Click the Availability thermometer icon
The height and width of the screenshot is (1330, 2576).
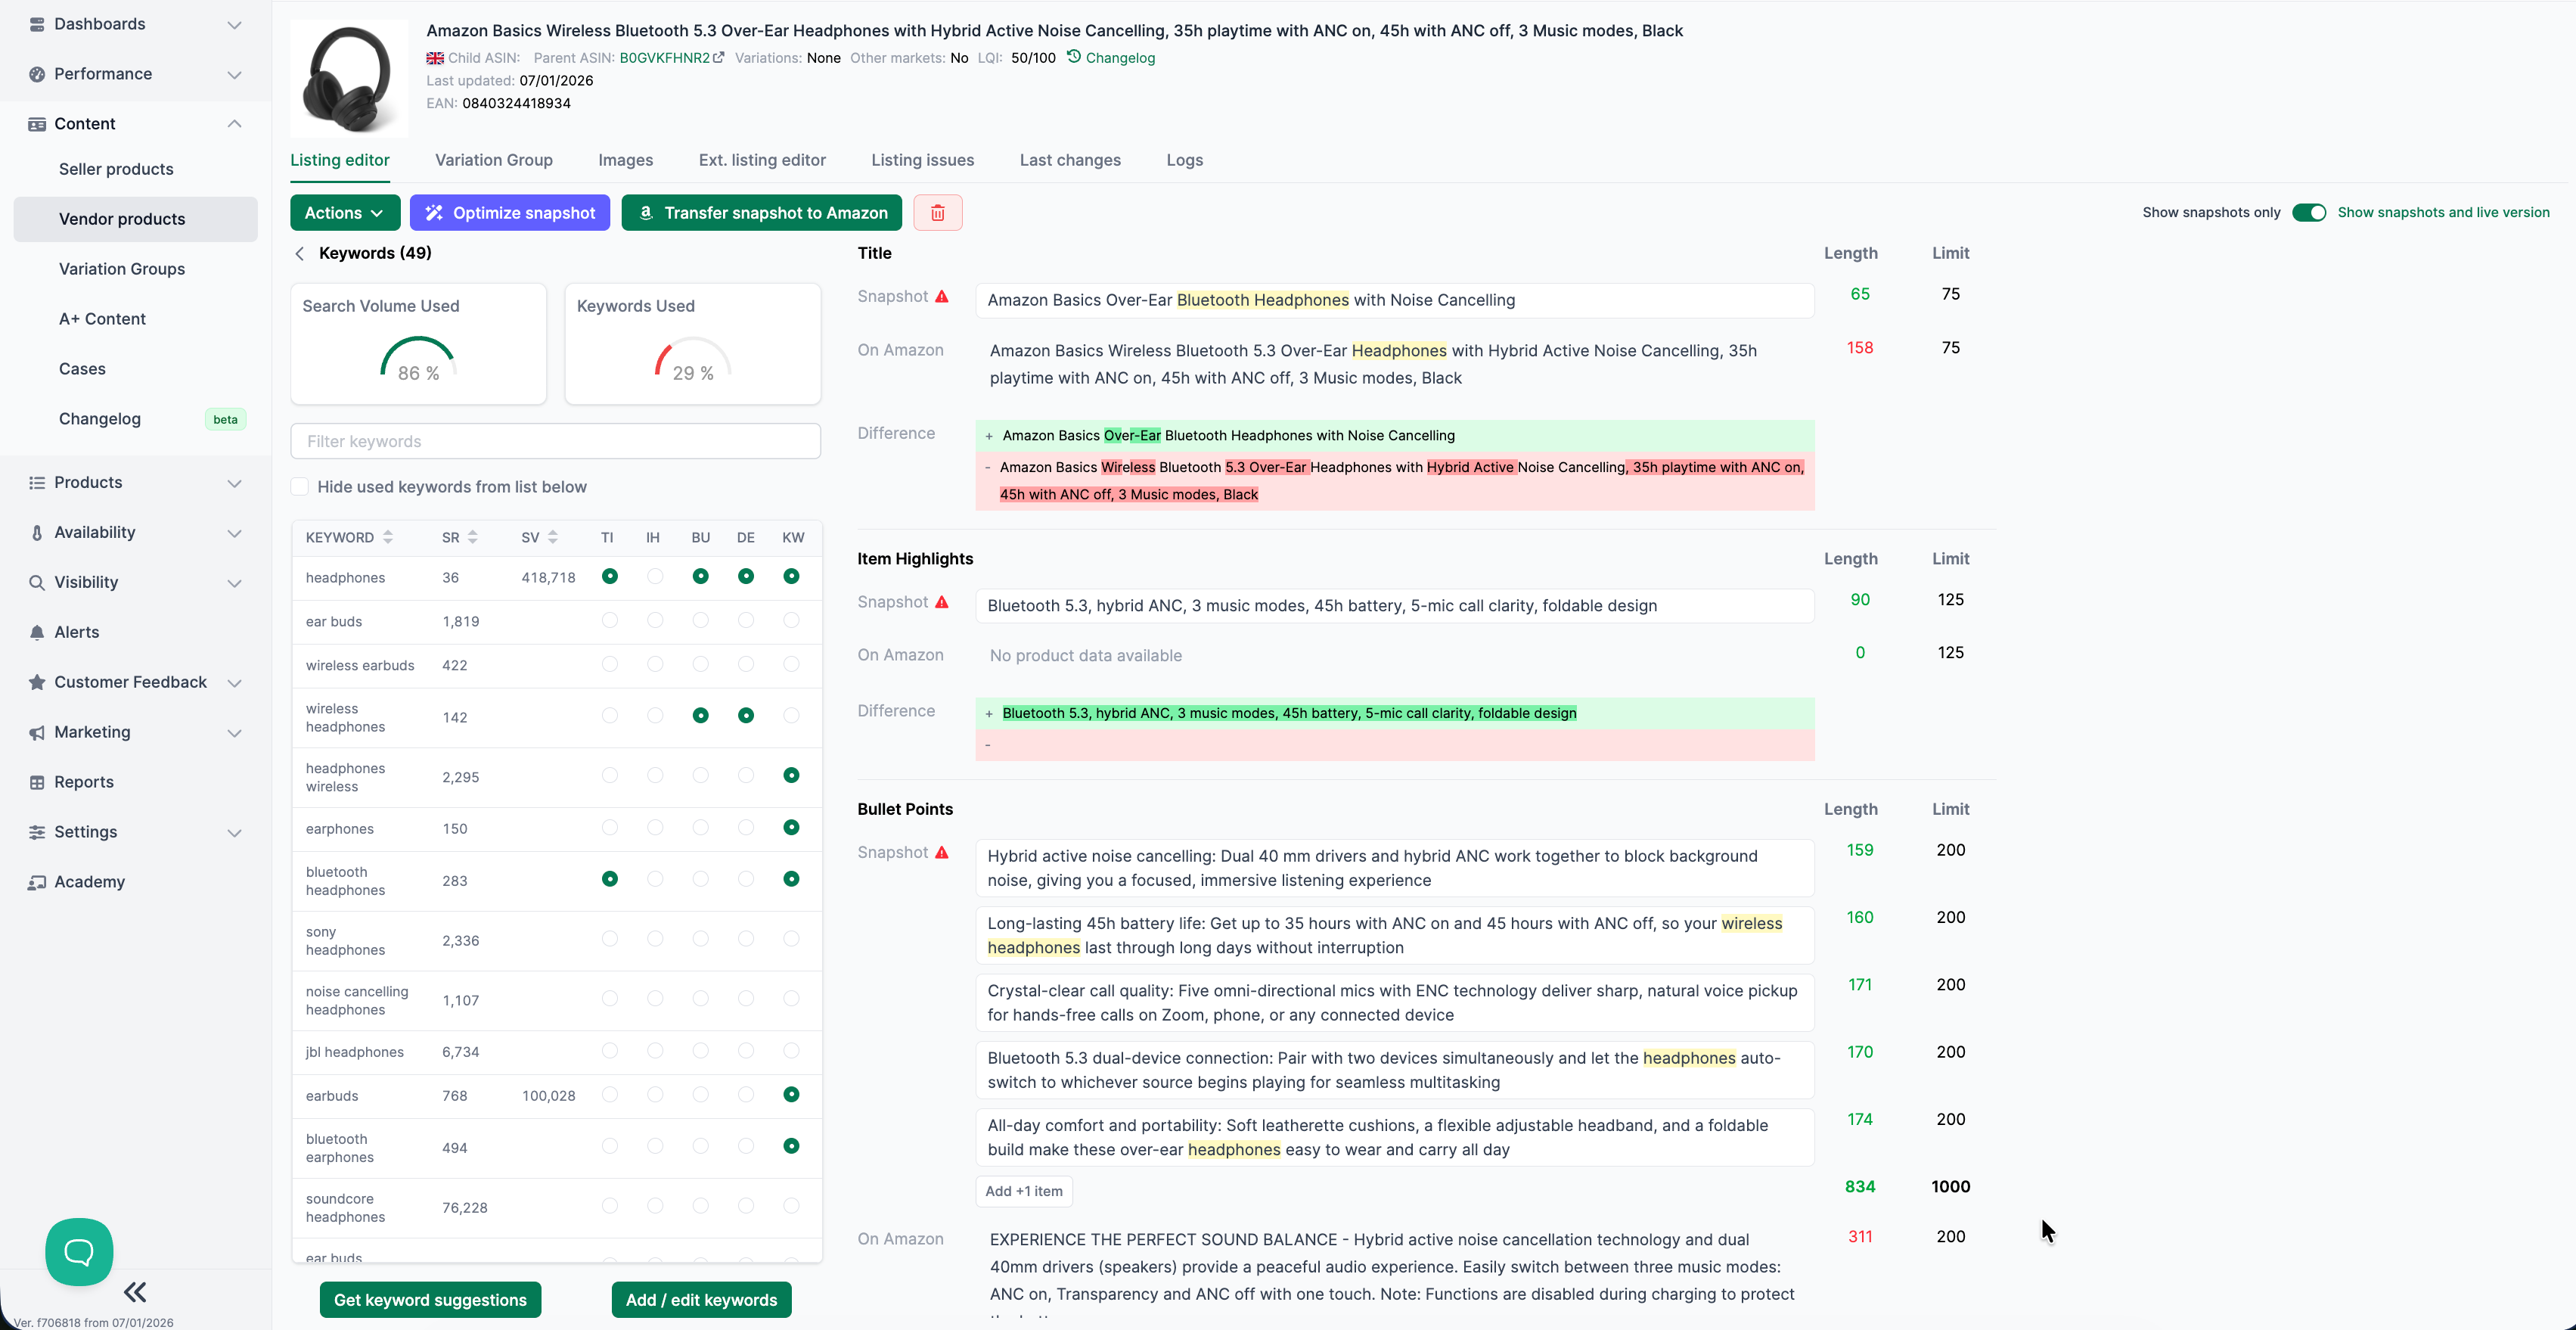click(x=37, y=533)
